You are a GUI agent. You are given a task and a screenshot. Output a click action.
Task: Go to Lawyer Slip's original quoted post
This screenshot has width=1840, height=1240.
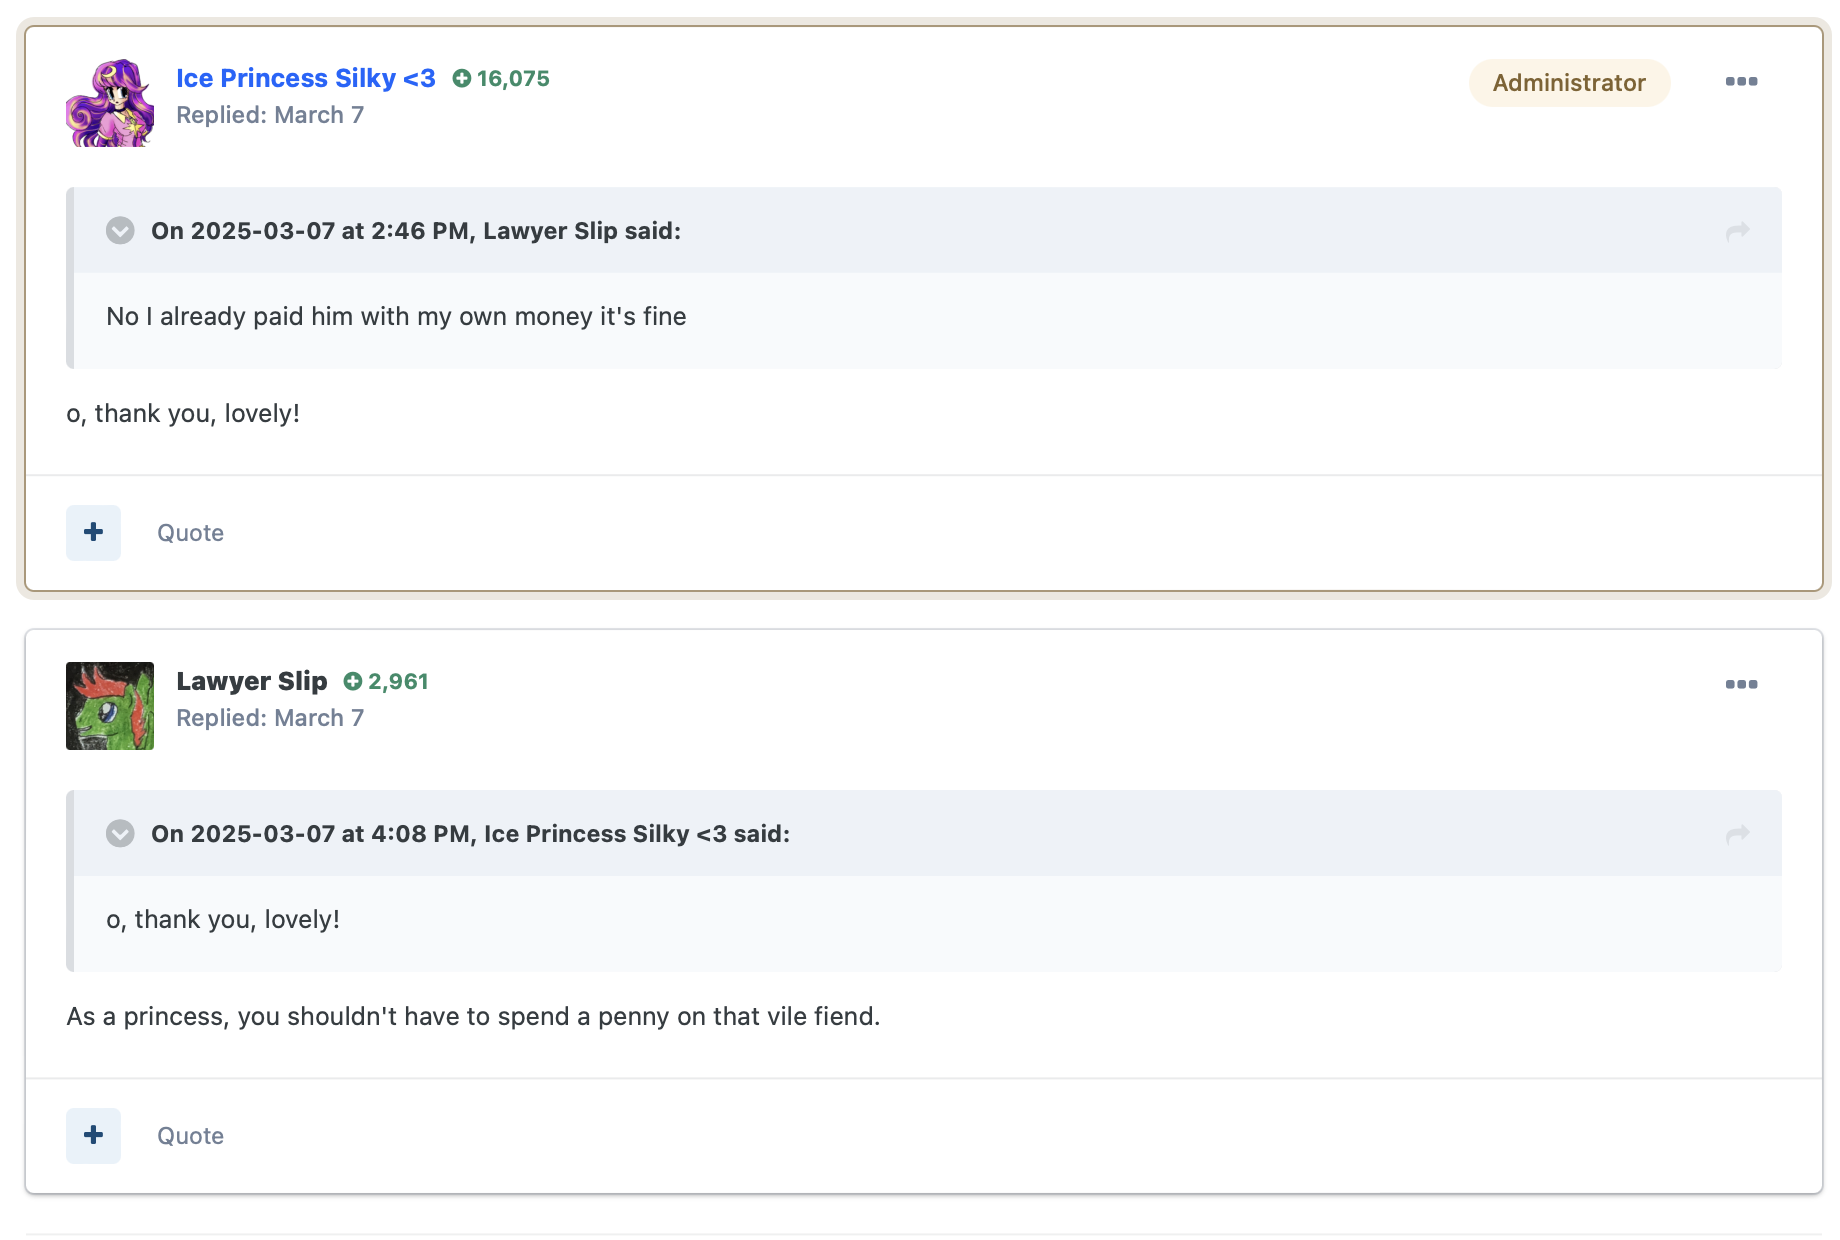(x=1738, y=231)
